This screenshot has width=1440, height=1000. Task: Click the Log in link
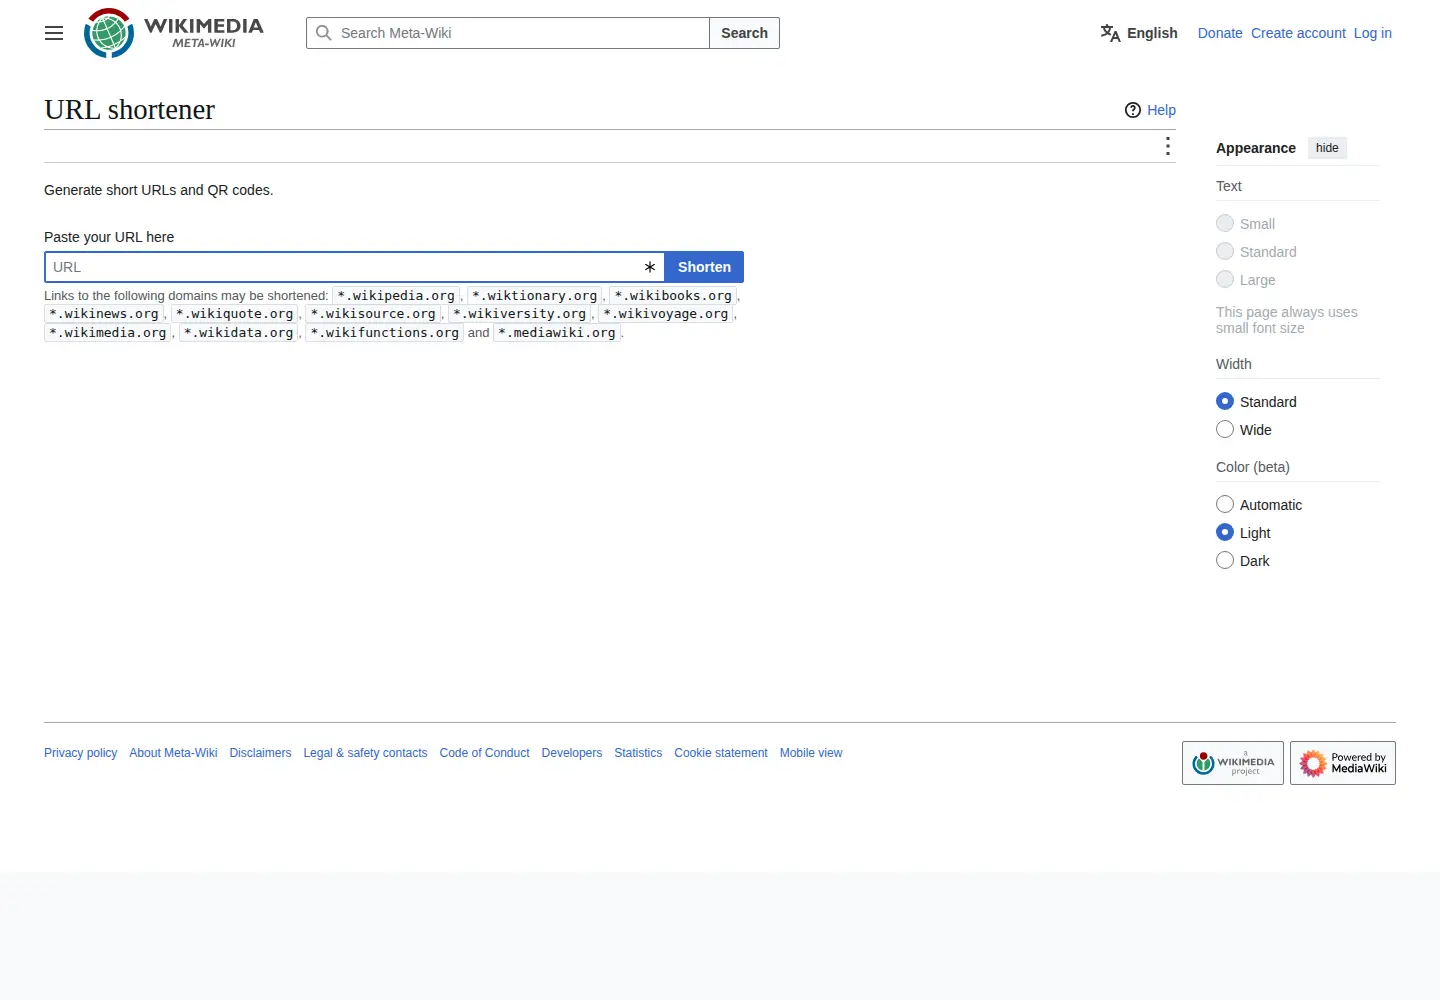click(x=1373, y=33)
